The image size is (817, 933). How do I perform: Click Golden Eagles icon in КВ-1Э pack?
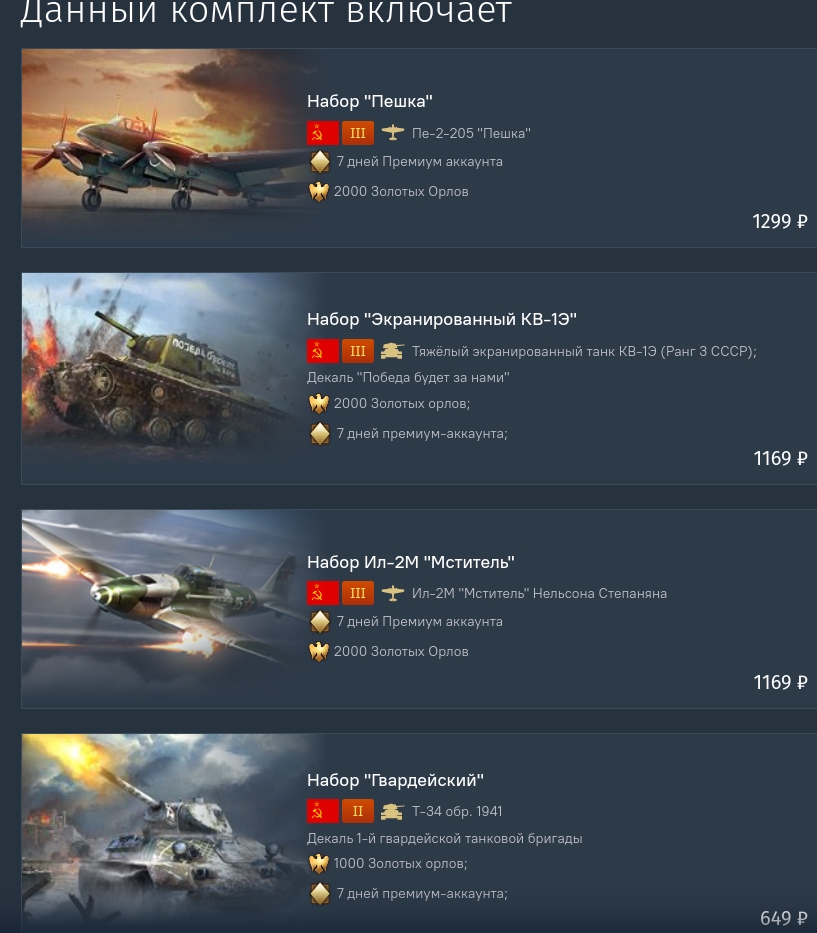(x=319, y=403)
